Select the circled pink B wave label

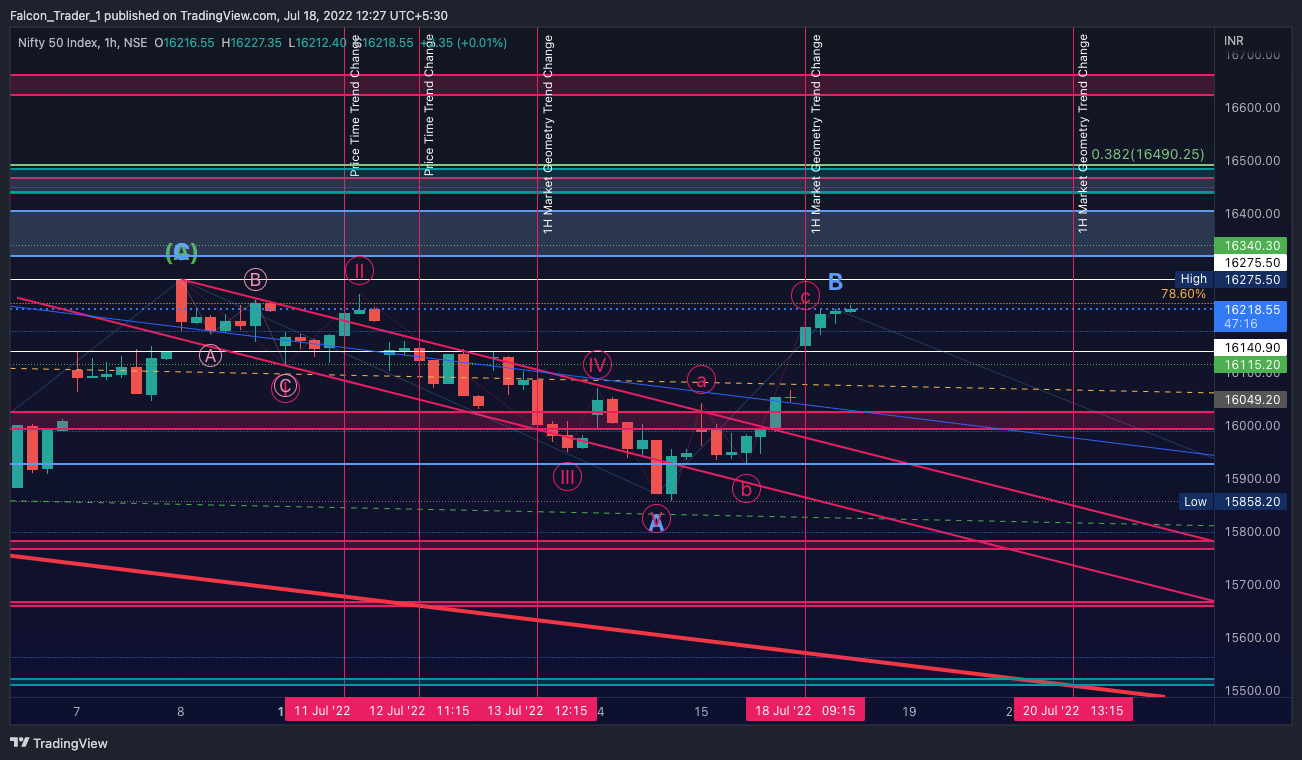(x=255, y=279)
